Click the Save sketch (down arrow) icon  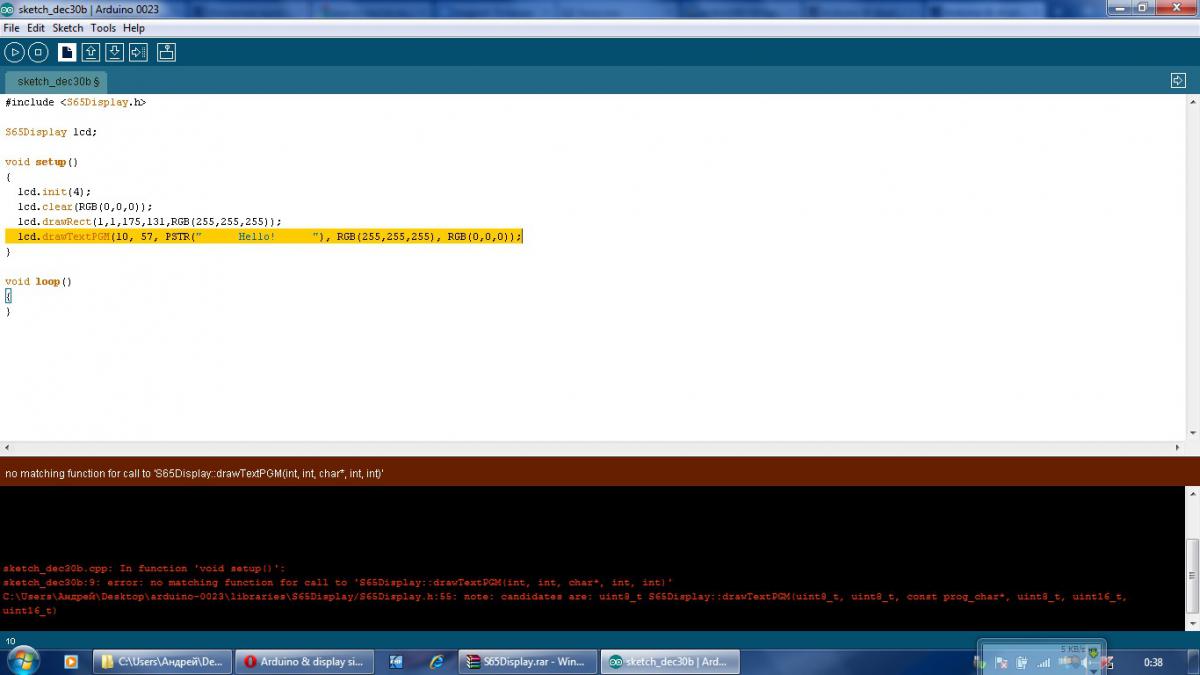pos(114,52)
